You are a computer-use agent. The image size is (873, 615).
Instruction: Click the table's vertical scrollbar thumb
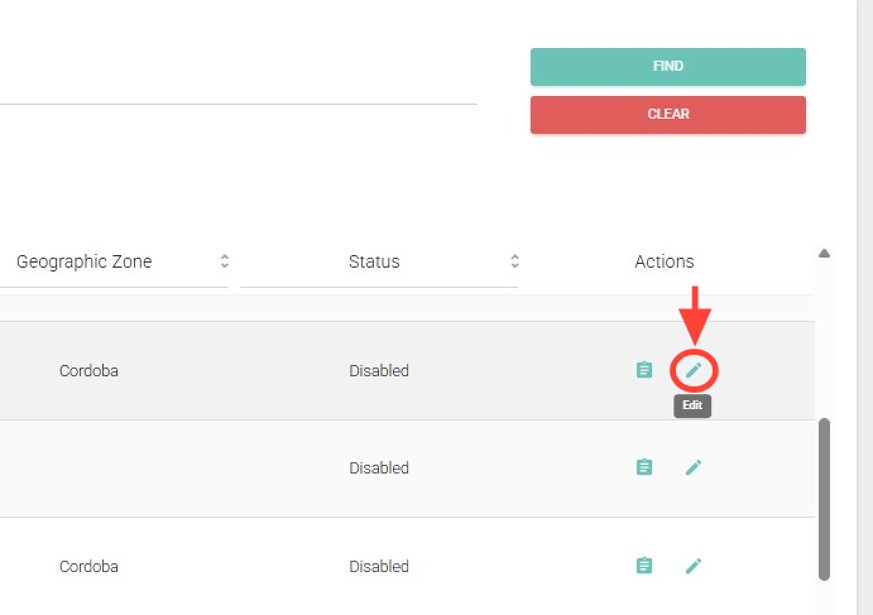pos(824,498)
